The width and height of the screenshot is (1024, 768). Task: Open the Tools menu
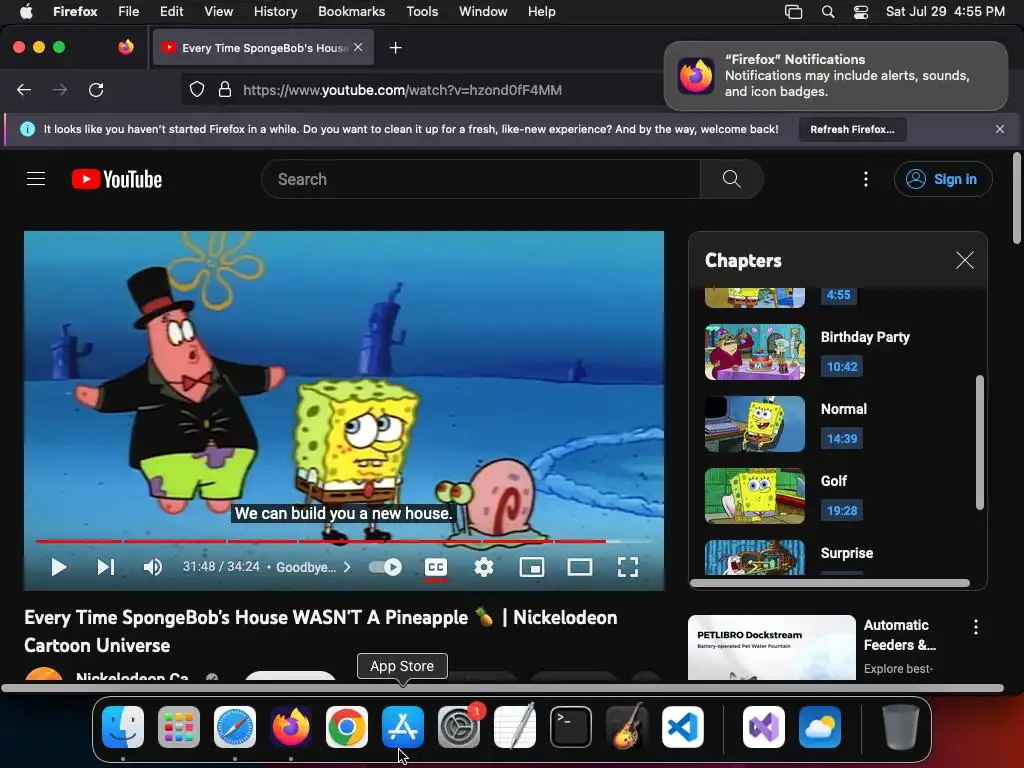click(422, 11)
